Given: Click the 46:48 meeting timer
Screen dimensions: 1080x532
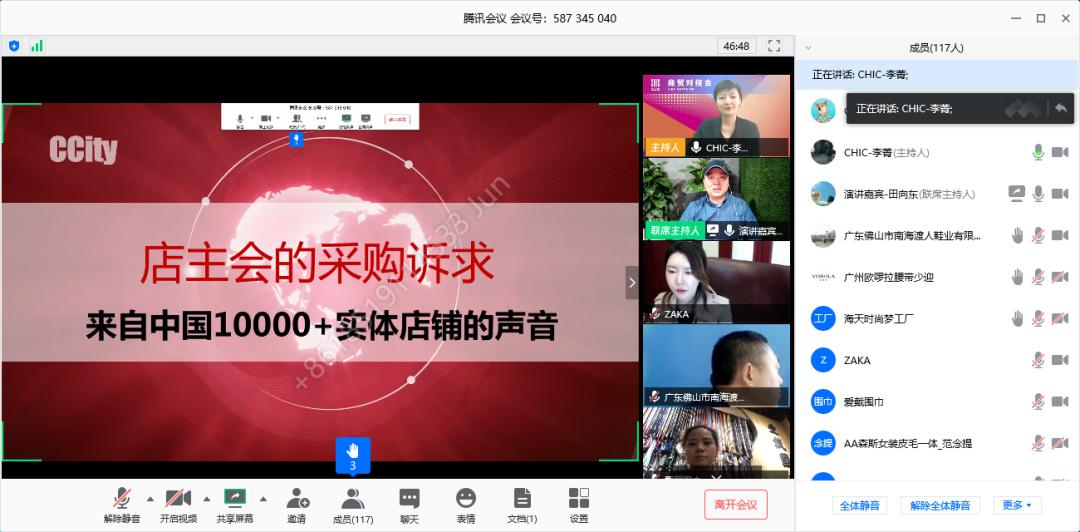Looking at the screenshot, I should [736, 46].
